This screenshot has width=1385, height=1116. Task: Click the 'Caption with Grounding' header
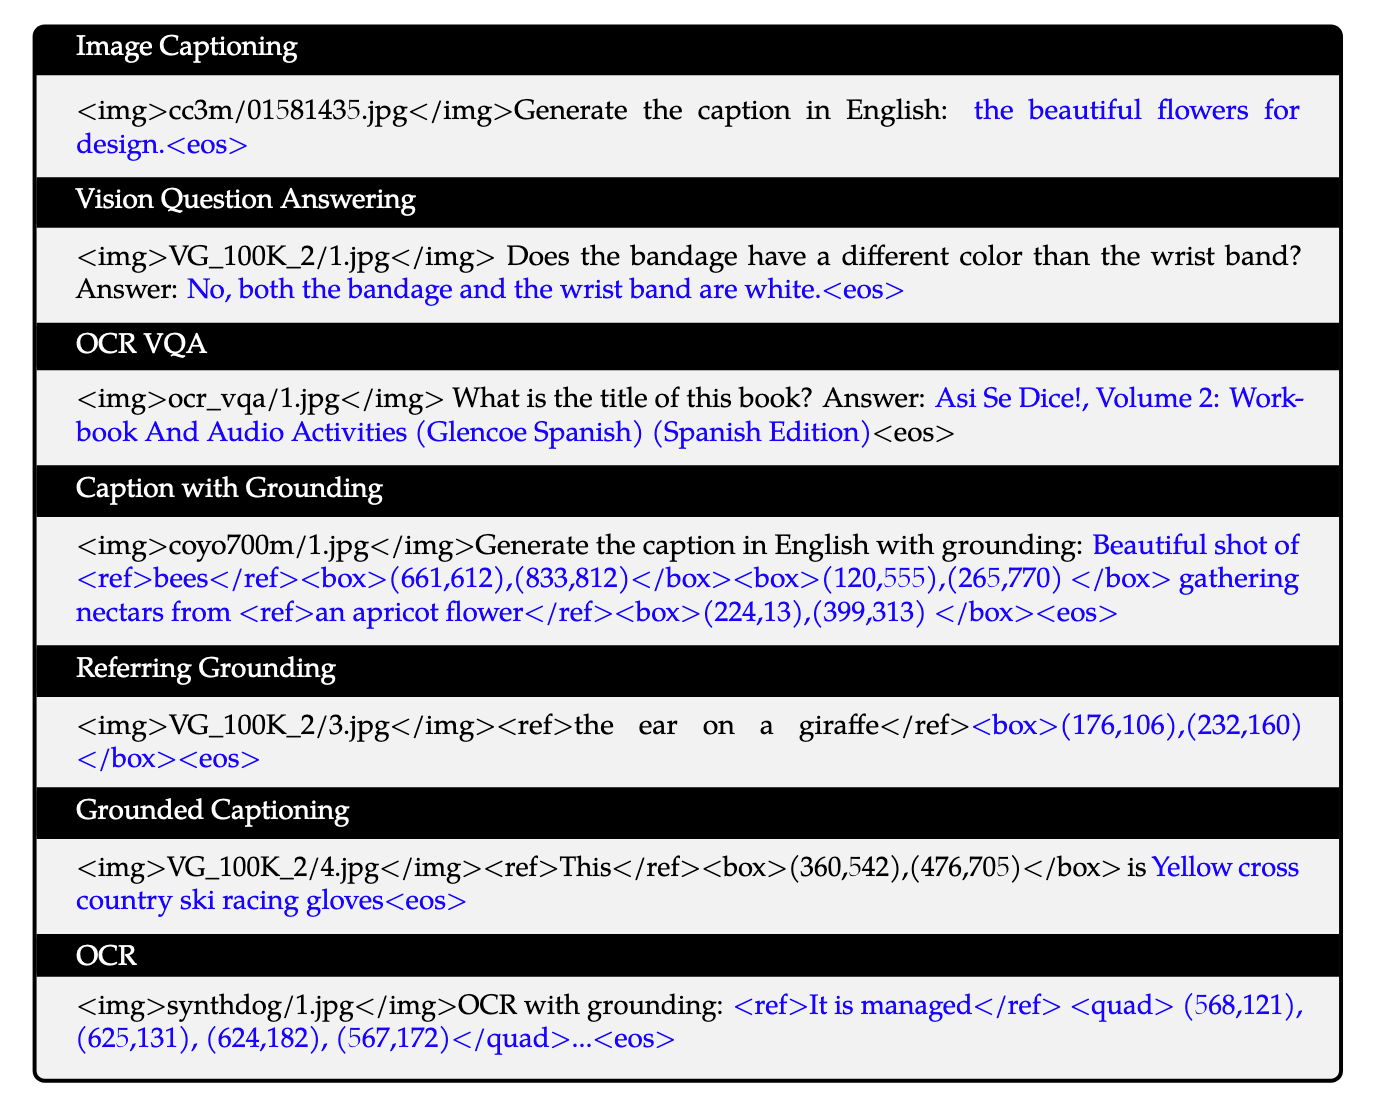[x=687, y=490]
